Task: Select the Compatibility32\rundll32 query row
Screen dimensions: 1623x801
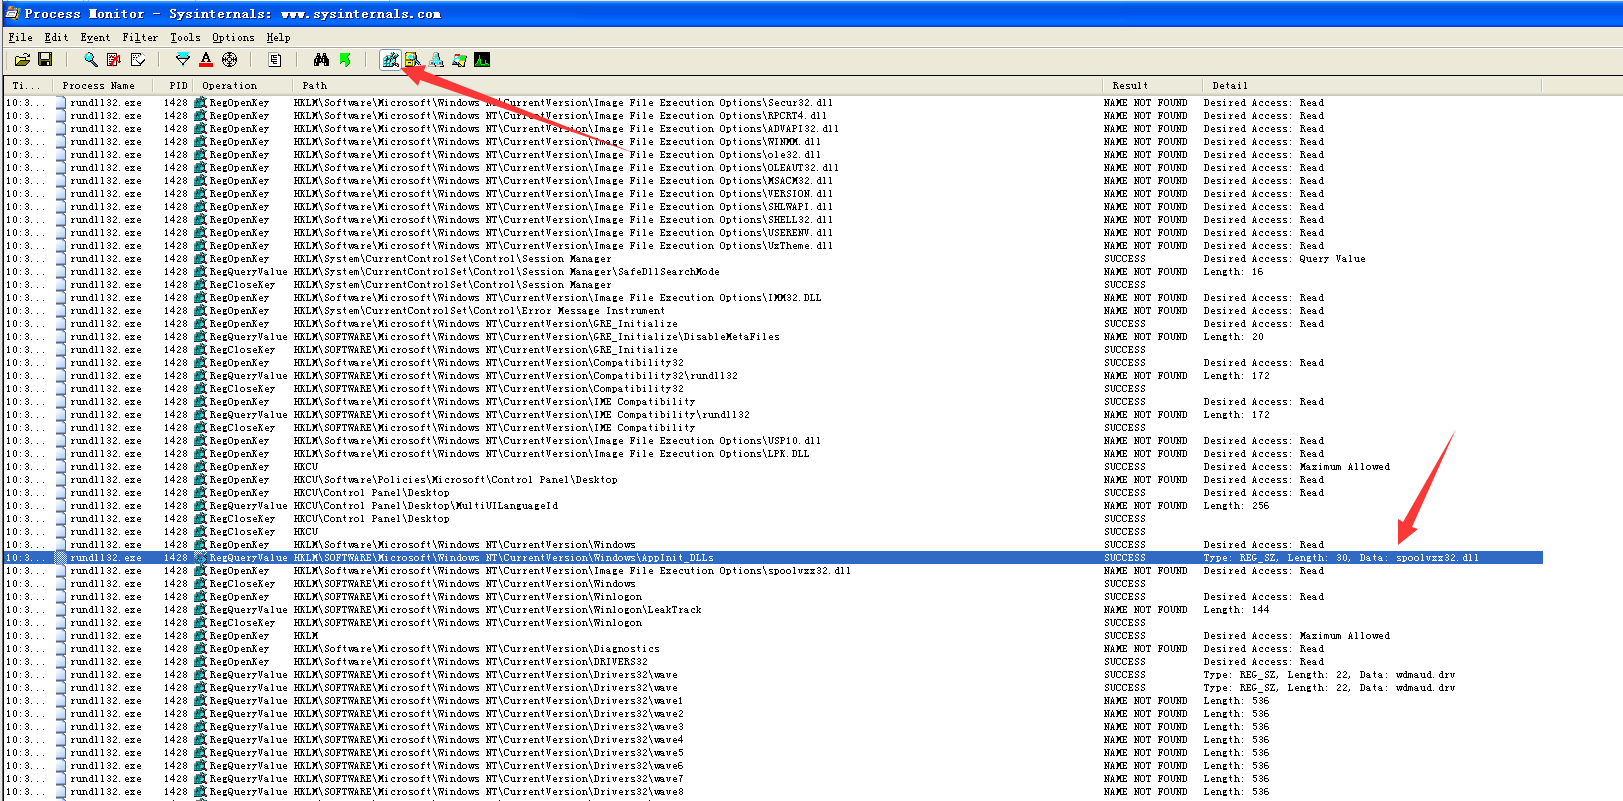Action: pyautogui.click(x=772, y=376)
